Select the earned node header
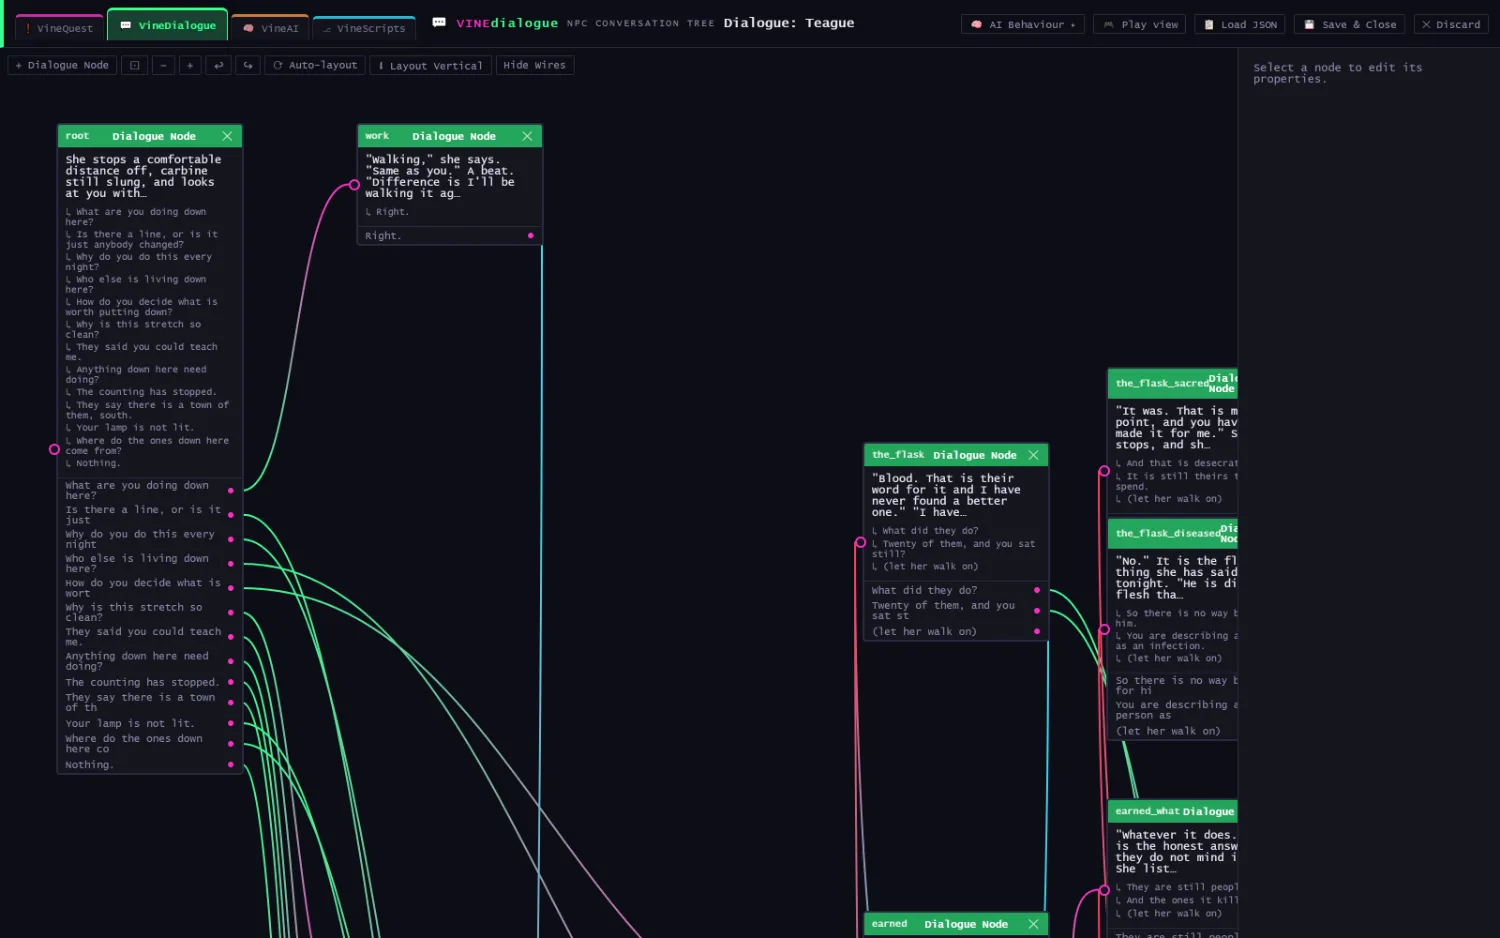1500x938 pixels. (x=956, y=924)
